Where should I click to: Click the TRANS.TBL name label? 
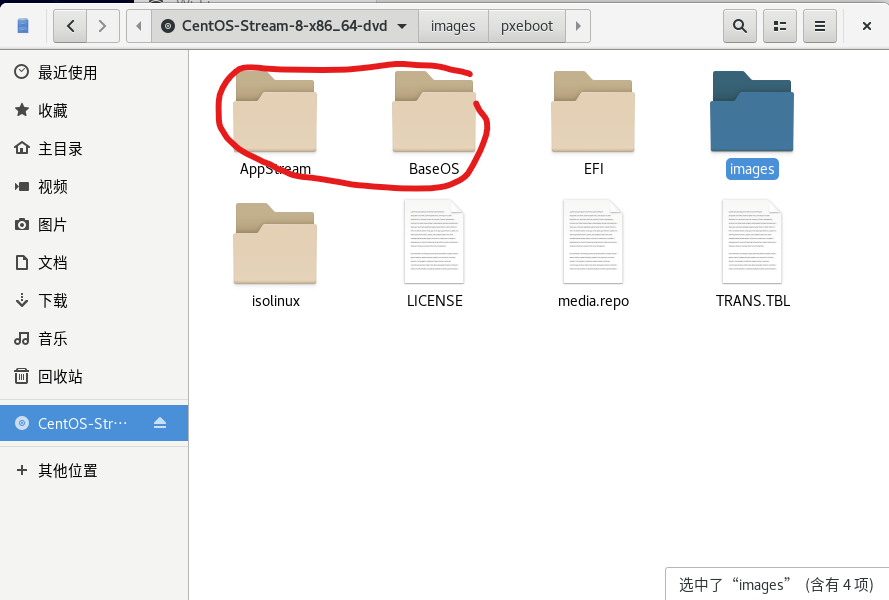click(x=753, y=301)
